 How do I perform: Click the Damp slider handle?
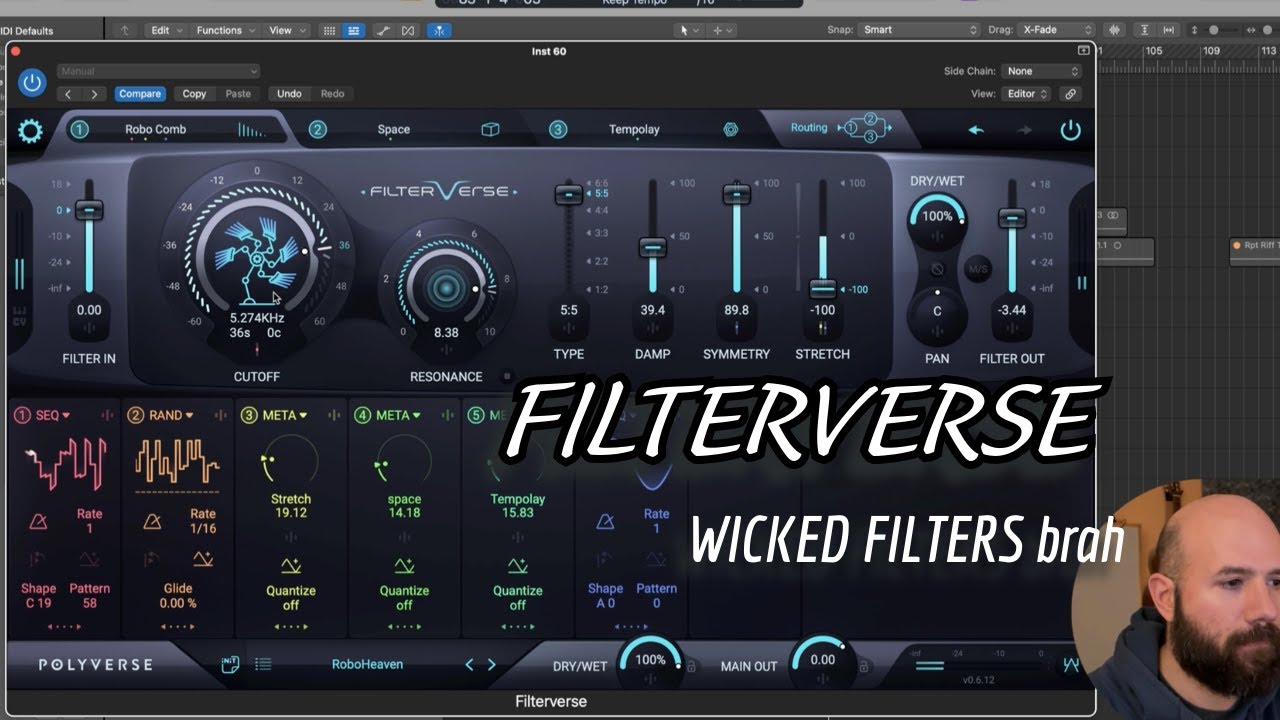pos(653,247)
